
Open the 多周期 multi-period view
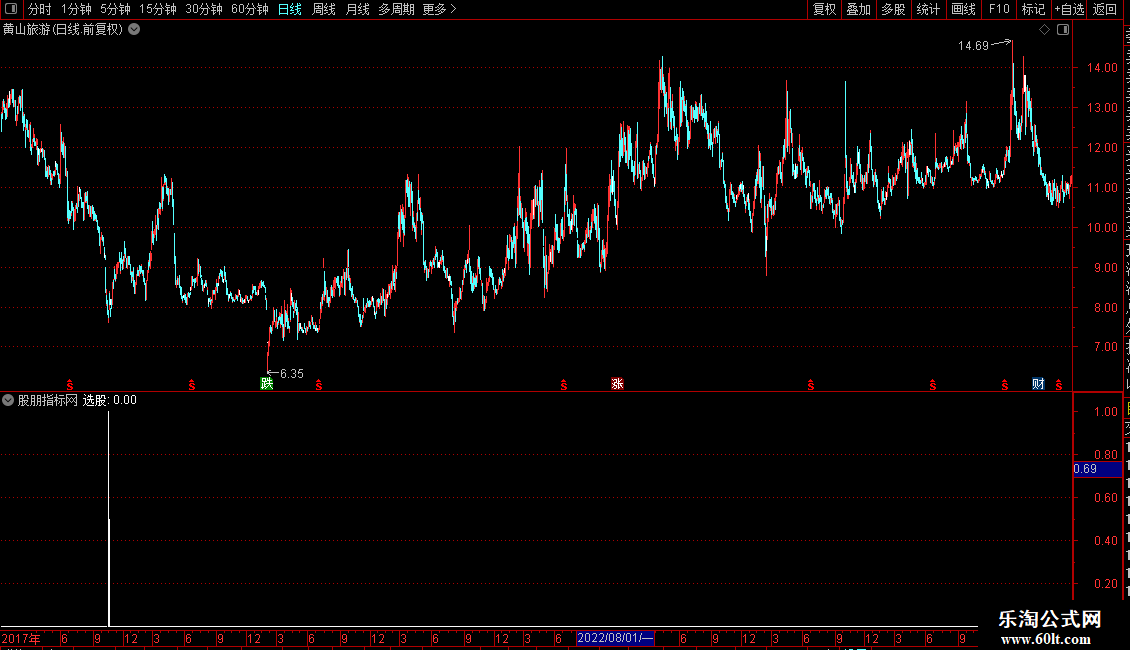396,9
